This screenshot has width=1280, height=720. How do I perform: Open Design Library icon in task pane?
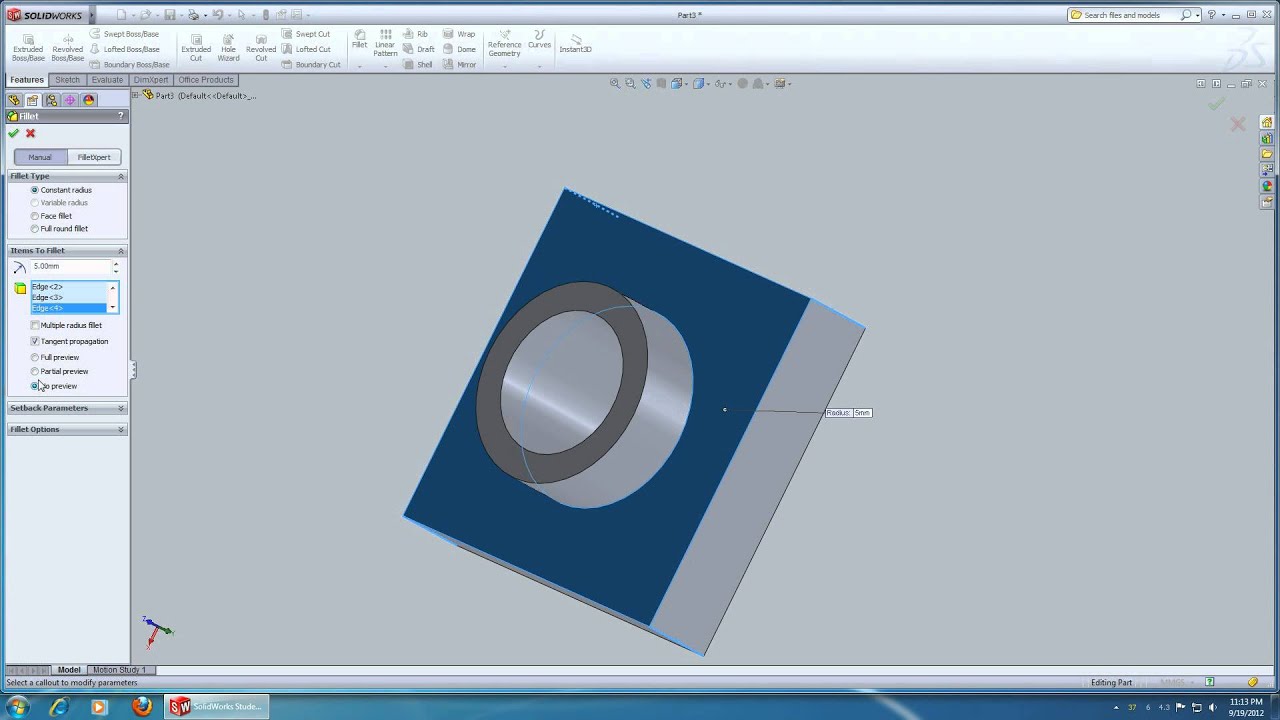tap(1267, 138)
